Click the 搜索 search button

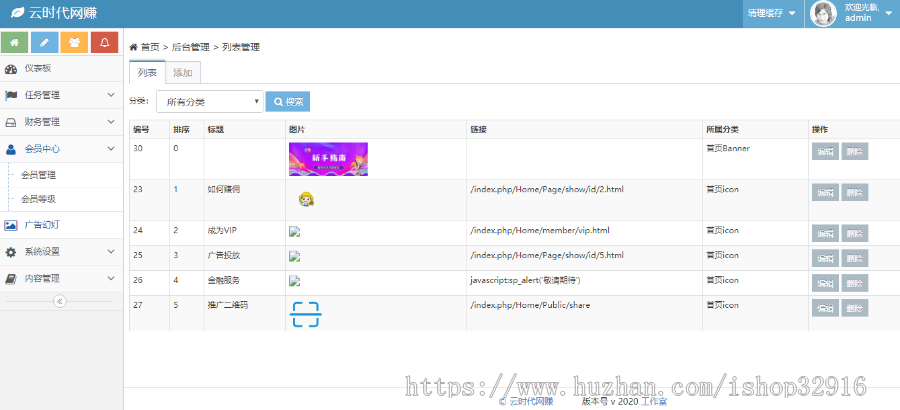[x=288, y=102]
